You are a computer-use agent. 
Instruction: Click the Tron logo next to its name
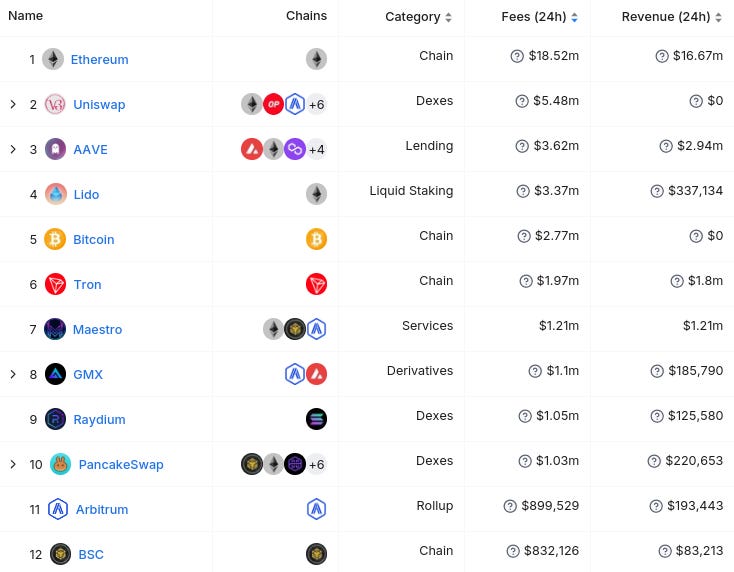pyautogui.click(x=56, y=284)
